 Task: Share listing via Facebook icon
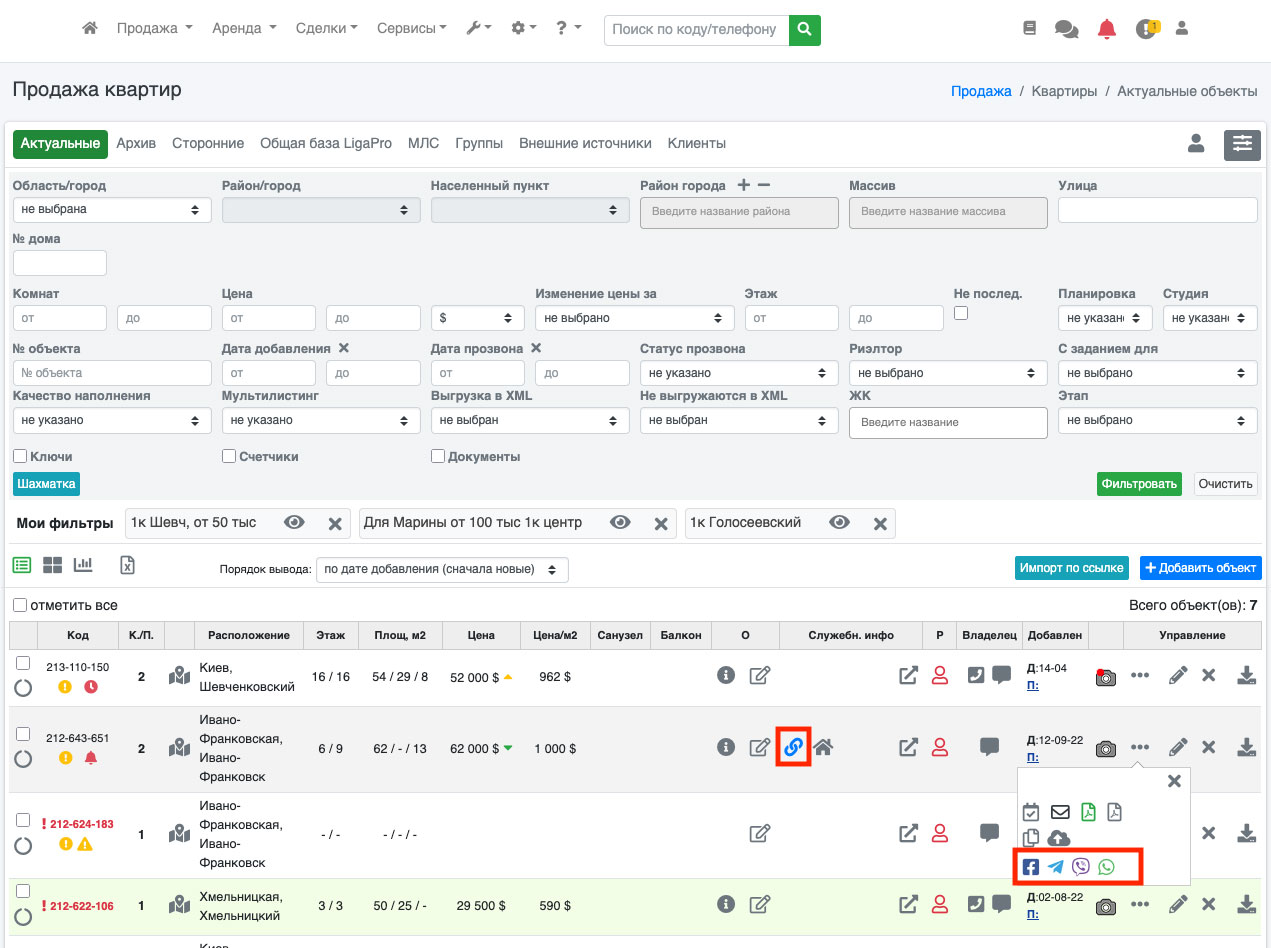(1030, 867)
